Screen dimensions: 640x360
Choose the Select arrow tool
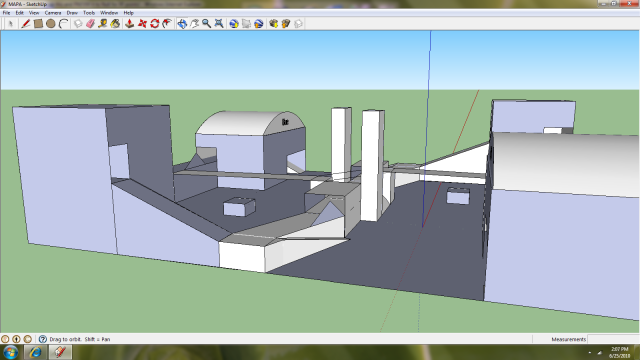11,24
